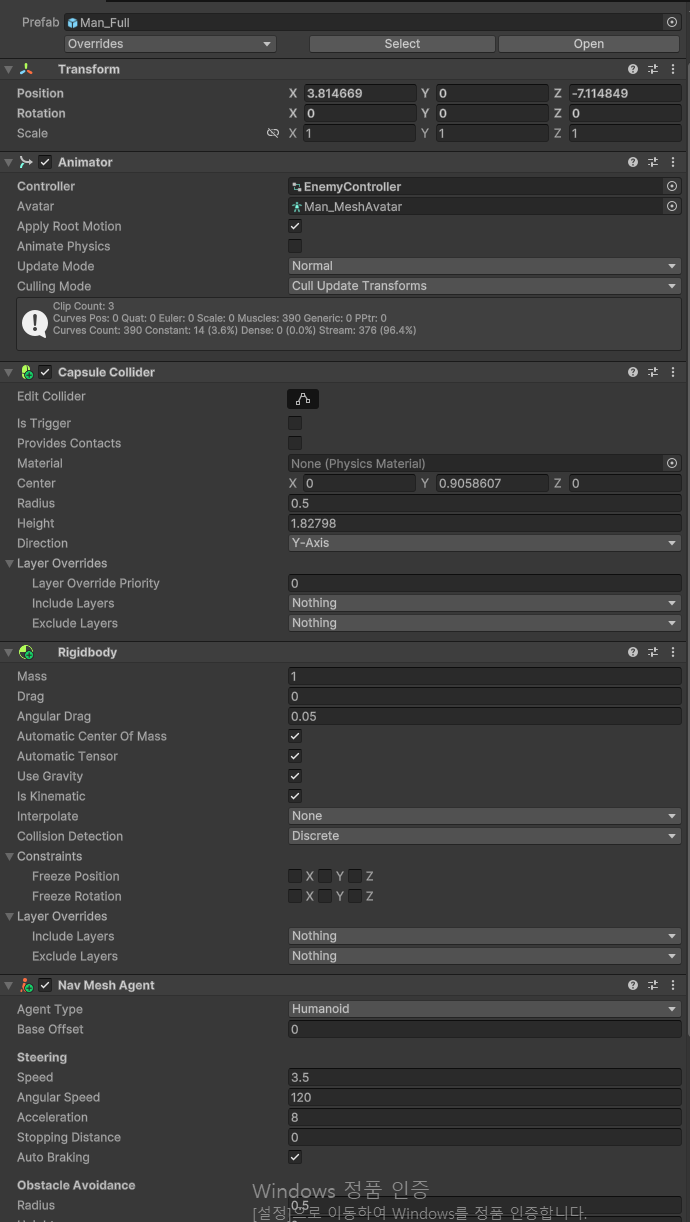Open Nav Mesh Agent more options menu
Screen dimensions: 690x1222
click(x=673, y=985)
